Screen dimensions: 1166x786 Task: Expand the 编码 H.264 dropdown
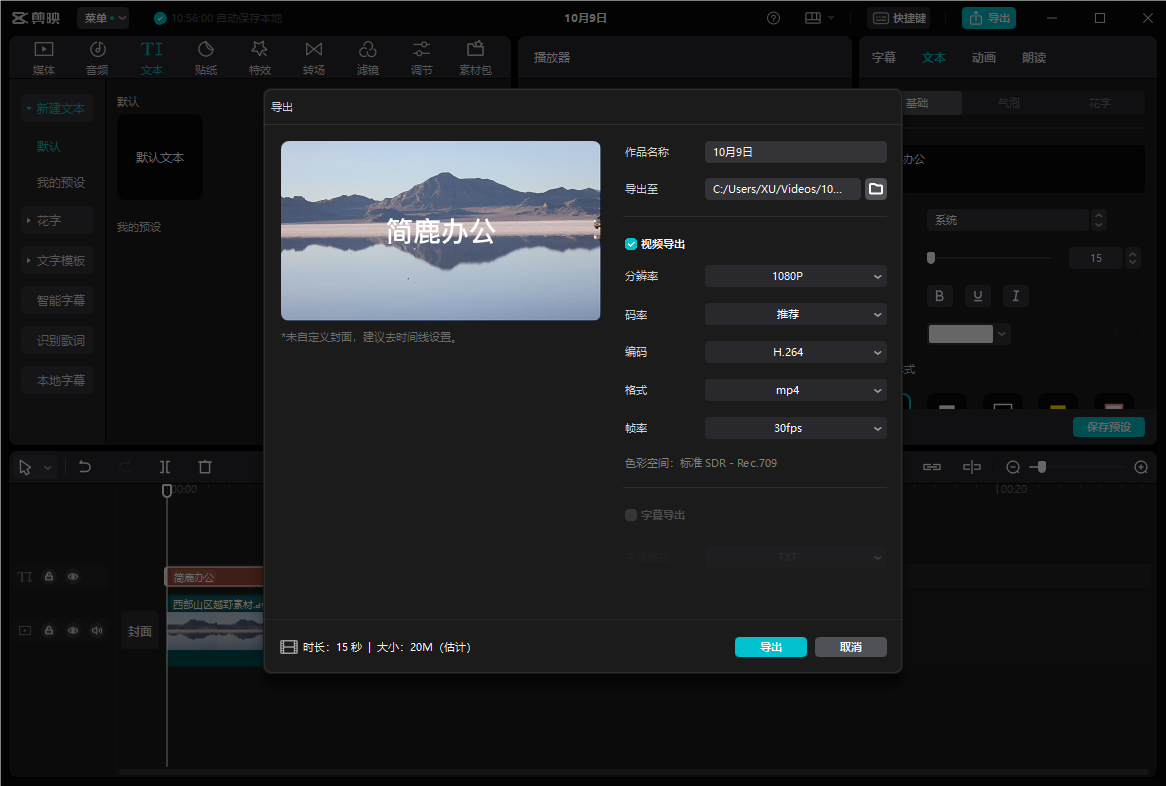(x=795, y=352)
